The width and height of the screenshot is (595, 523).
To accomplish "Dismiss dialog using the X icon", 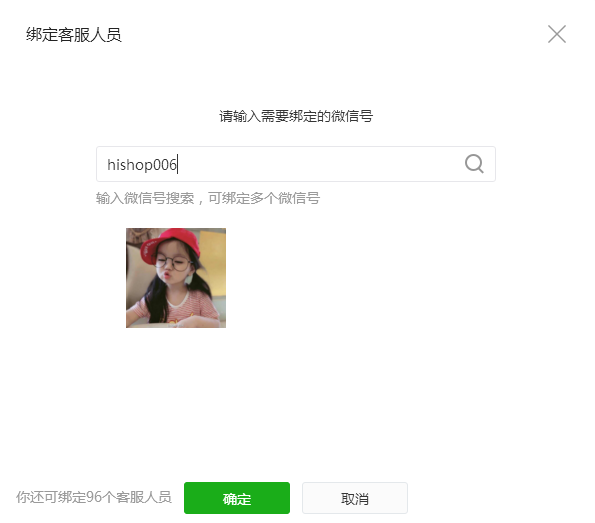I will (x=557, y=34).
